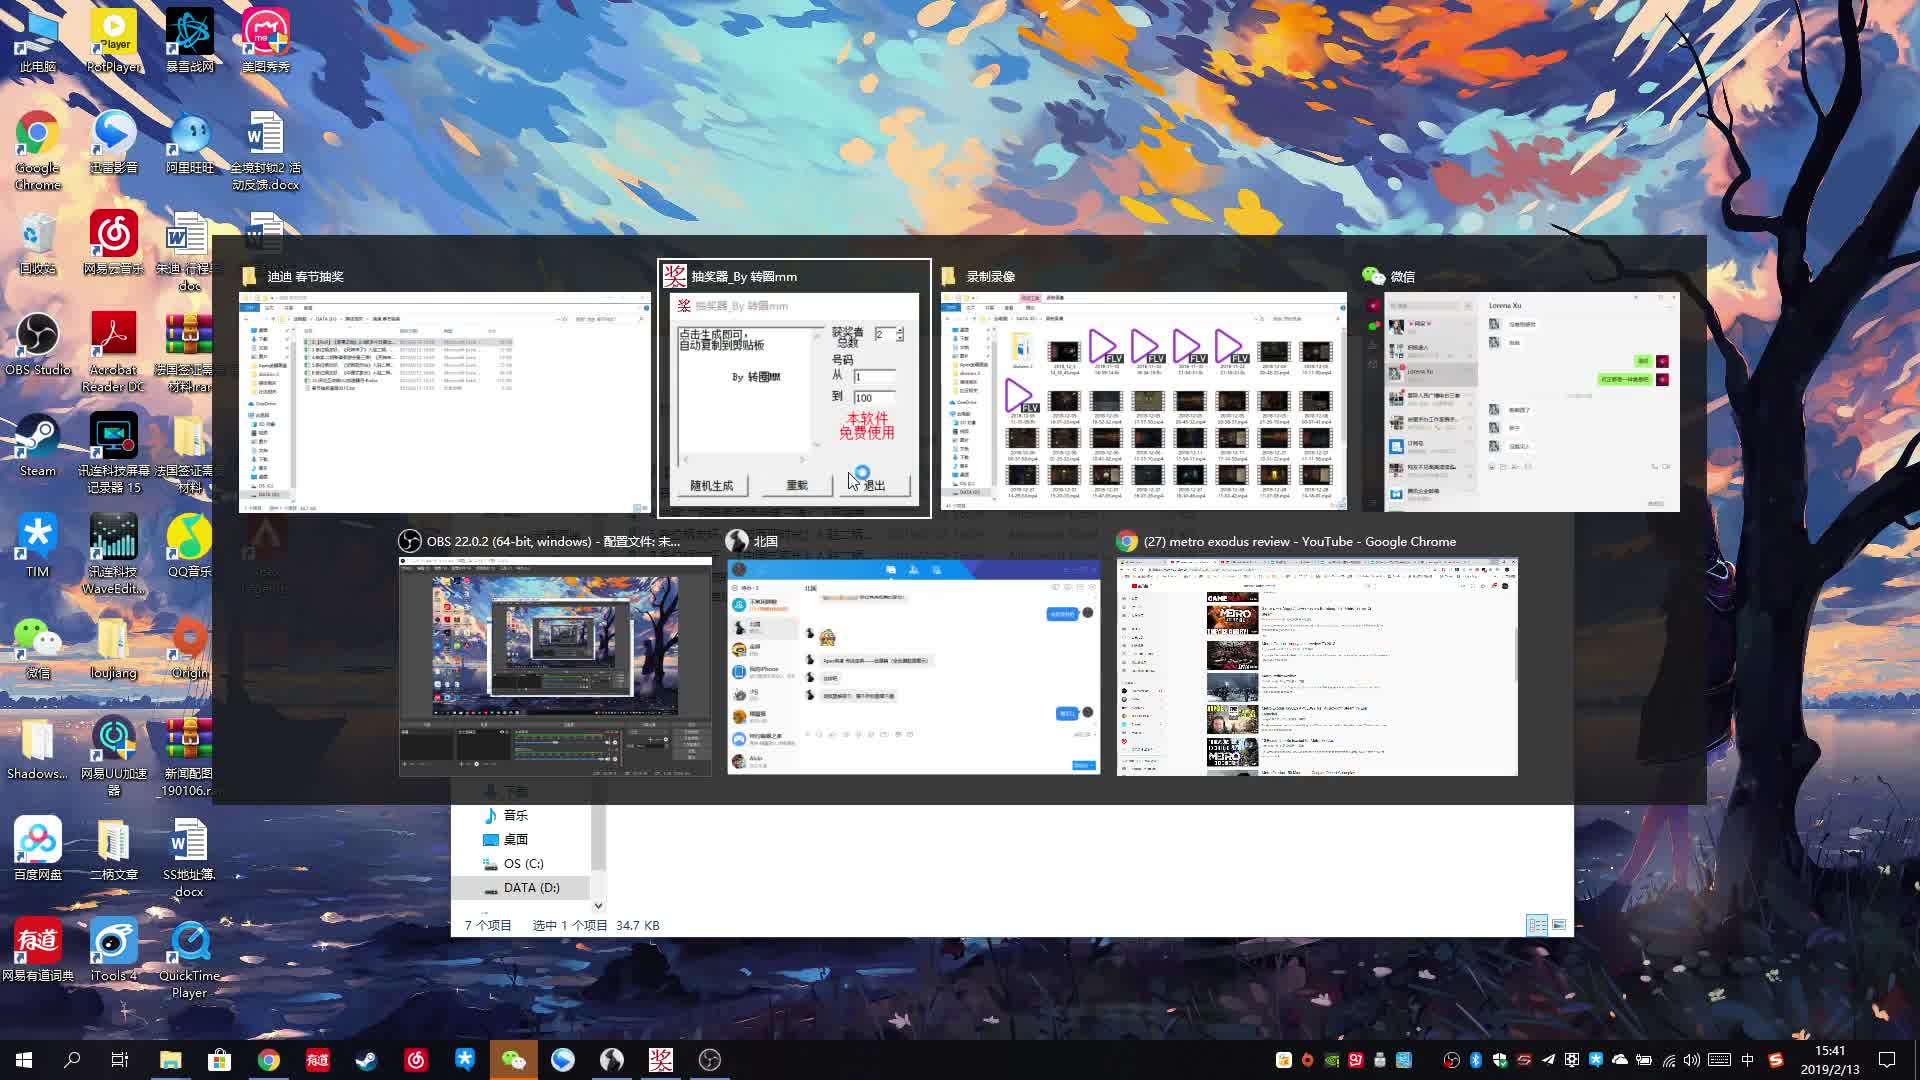This screenshot has height=1080, width=1920.
Task: Open the NVIDIA tray icon
Action: coord(1332,1060)
